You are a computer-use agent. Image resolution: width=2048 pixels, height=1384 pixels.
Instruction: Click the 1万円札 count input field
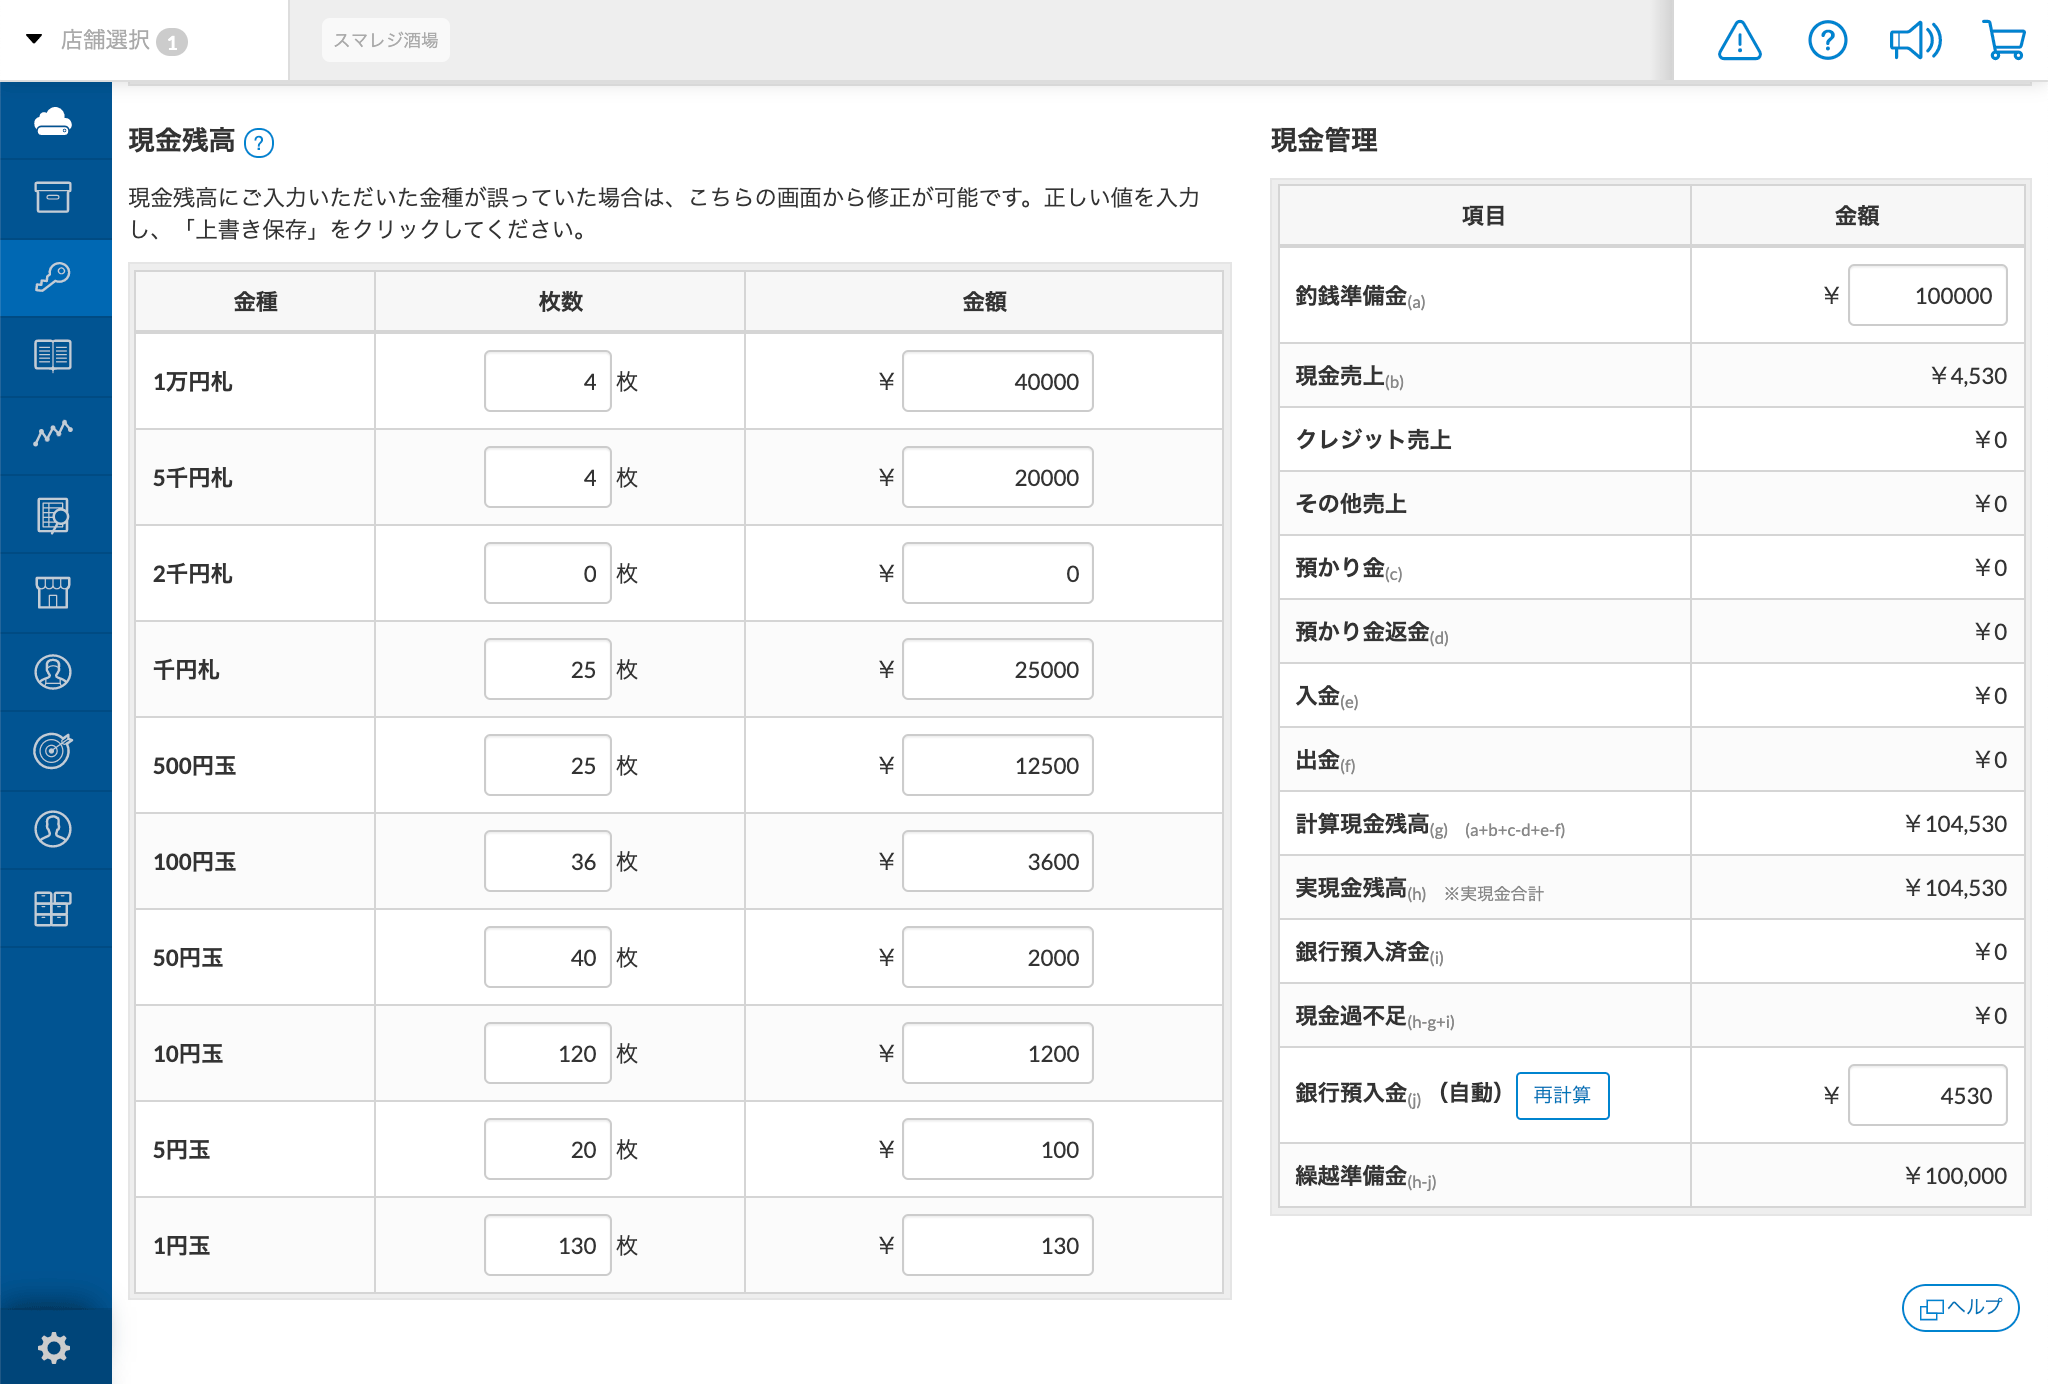point(547,381)
